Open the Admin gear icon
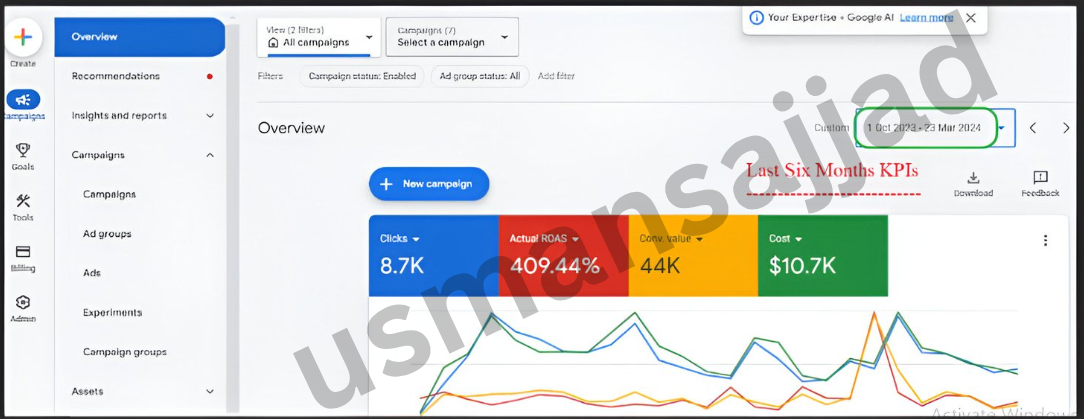The height and width of the screenshot is (419, 1084). [x=23, y=303]
